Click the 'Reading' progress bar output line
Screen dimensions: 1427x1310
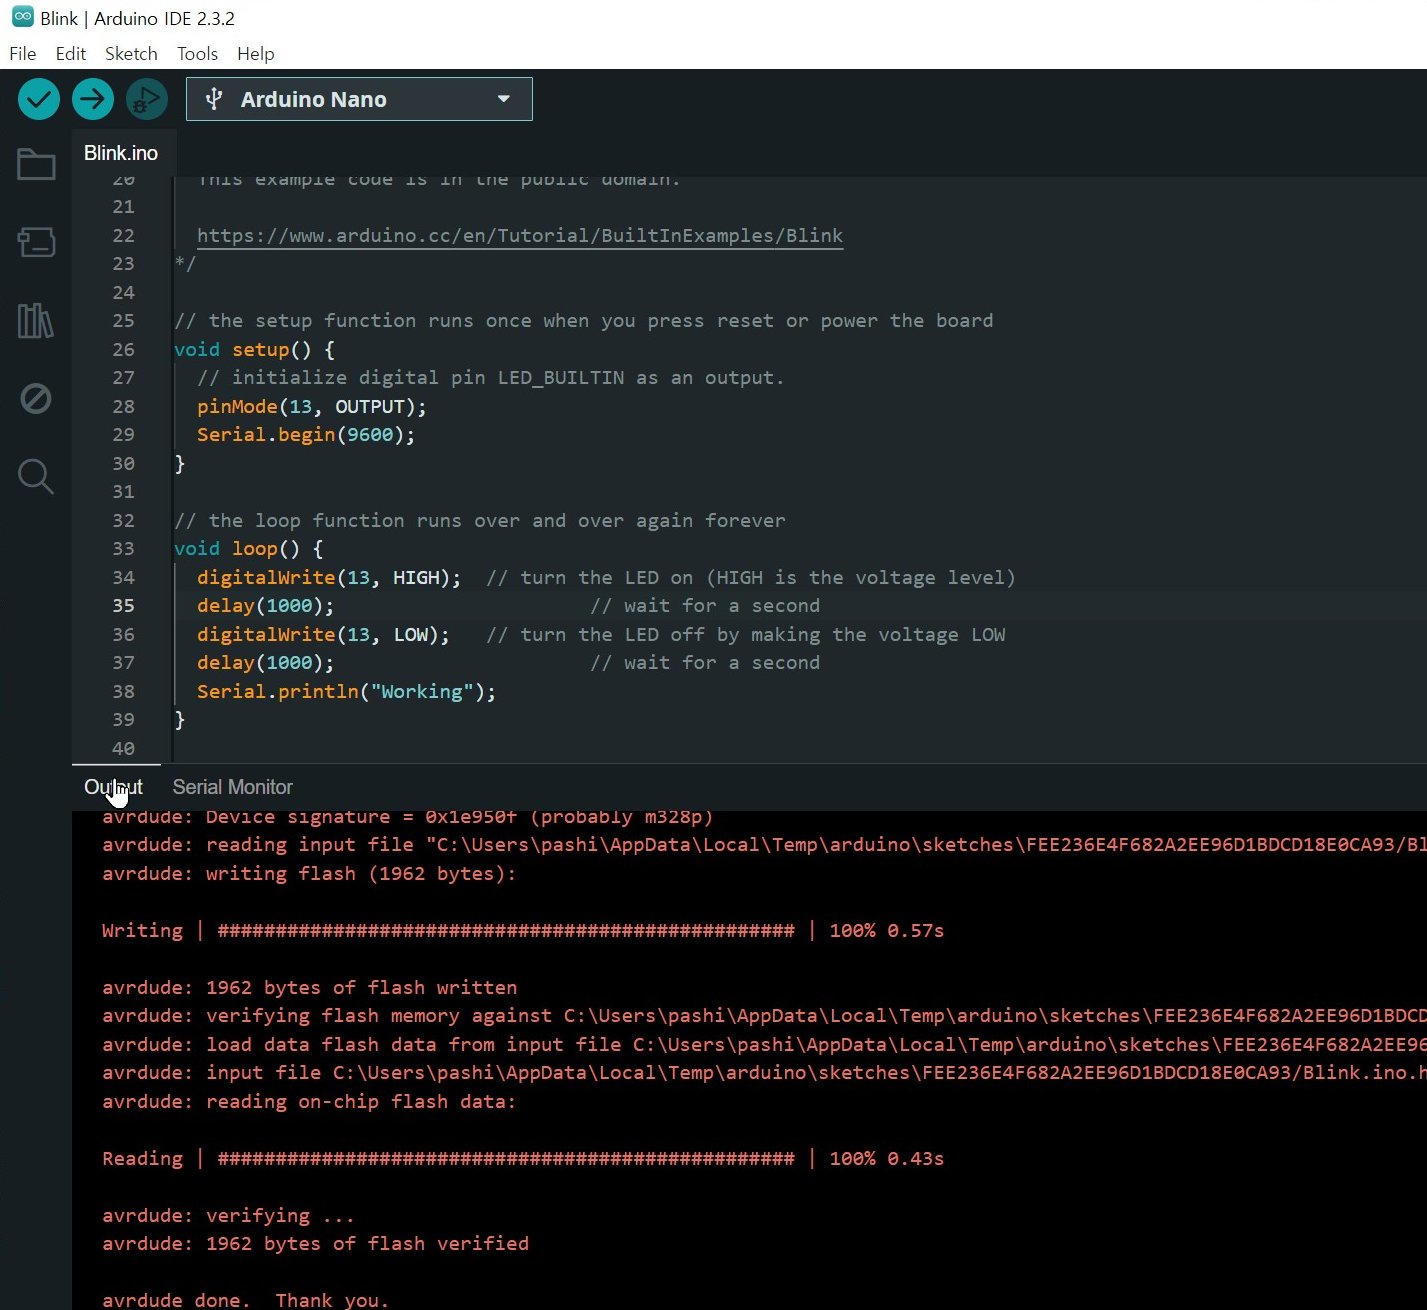(x=522, y=1158)
